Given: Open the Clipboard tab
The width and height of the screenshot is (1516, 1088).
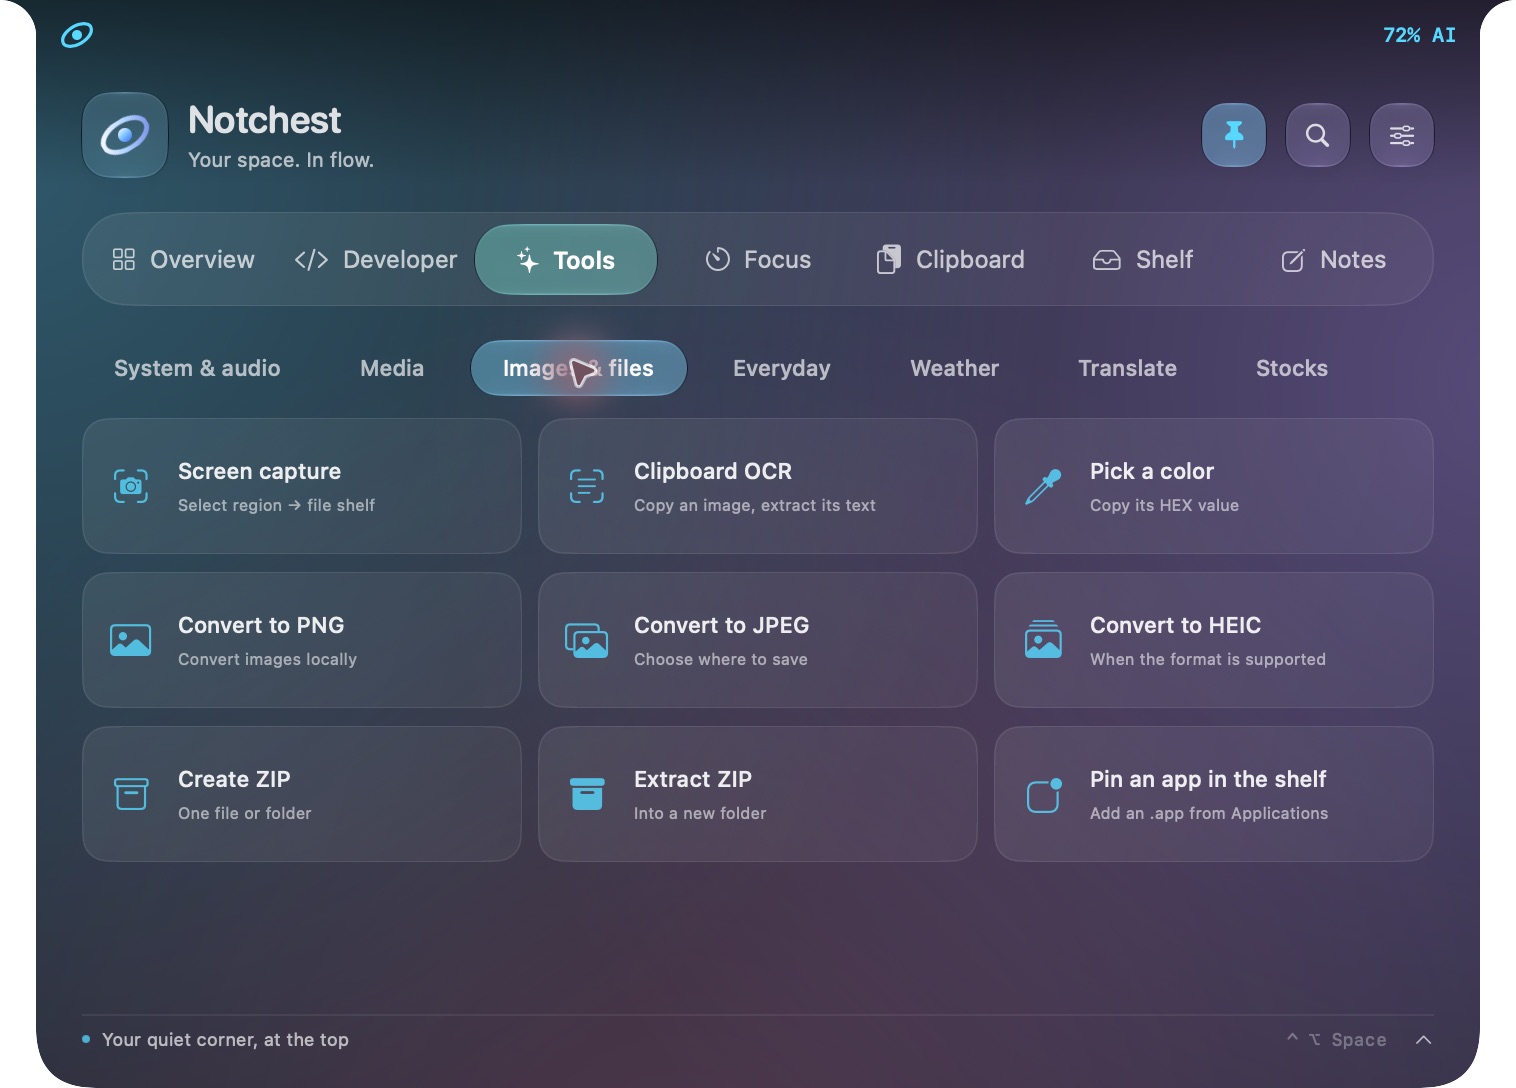Looking at the screenshot, I should [950, 260].
